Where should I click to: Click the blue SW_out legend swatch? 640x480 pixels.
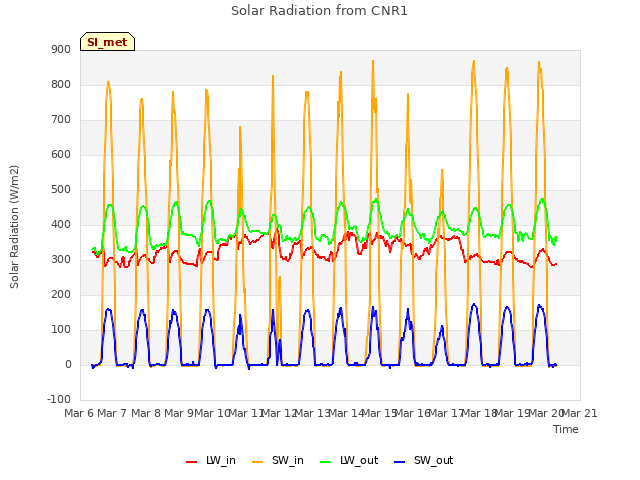pyautogui.click(x=400, y=462)
